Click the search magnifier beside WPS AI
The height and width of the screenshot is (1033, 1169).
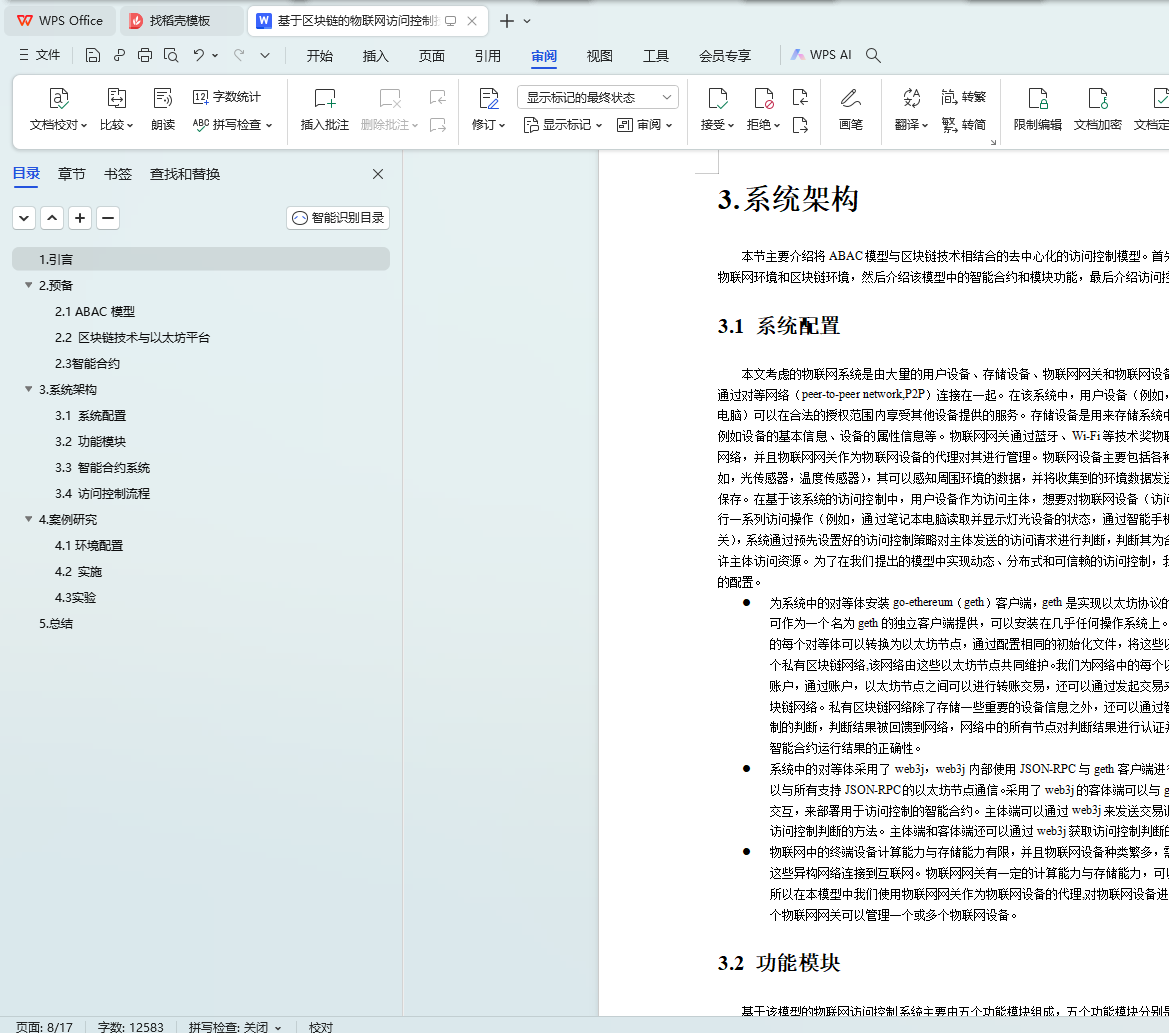pyautogui.click(x=873, y=56)
